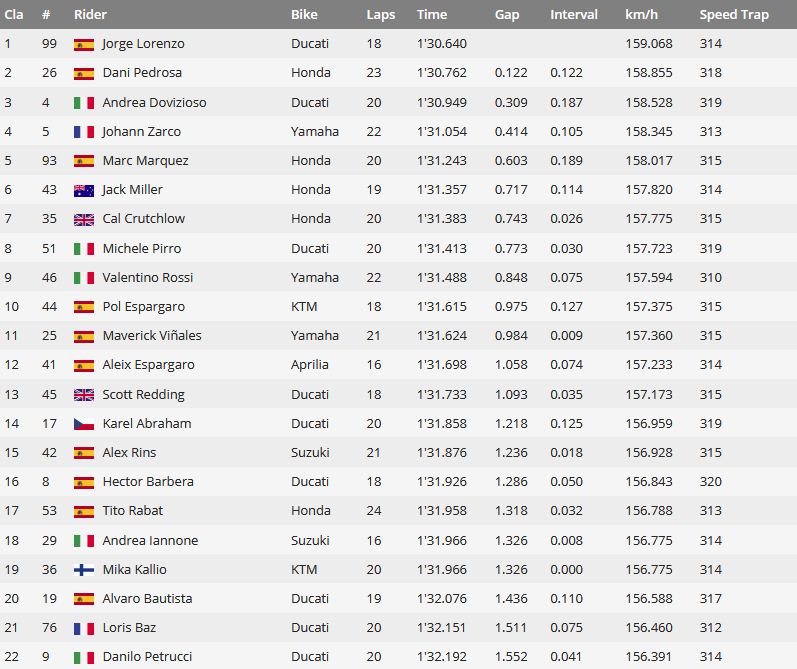Click the Laps column header
Viewport: 797px width, 669px height.
coord(381,15)
